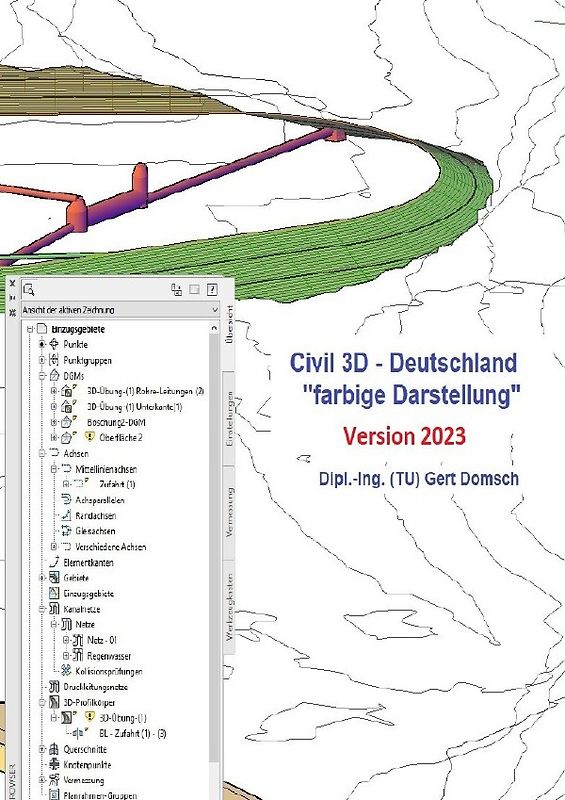The height and width of the screenshot is (800, 565).
Task: Expand the Böschung2-DGM node
Action: click(54, 422)
